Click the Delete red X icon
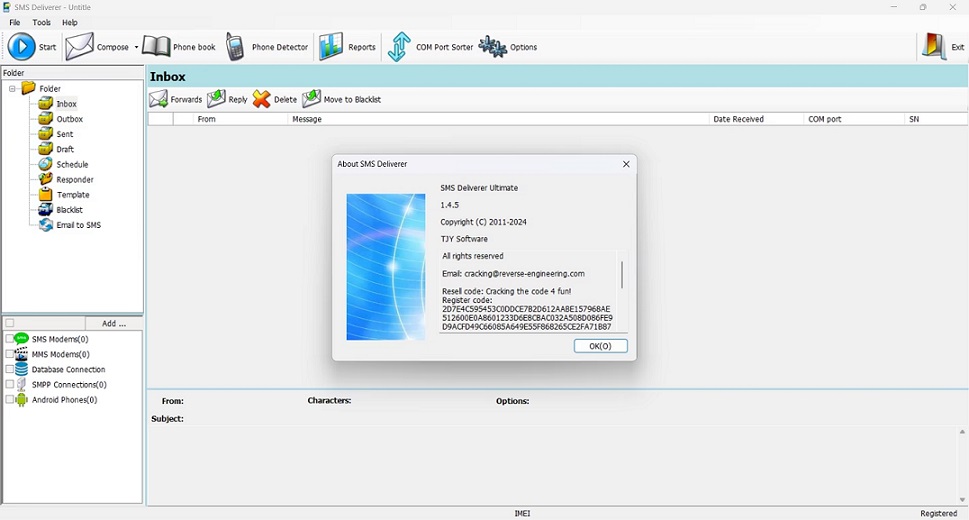Screen dimensions: 969x520 [261, 99]
